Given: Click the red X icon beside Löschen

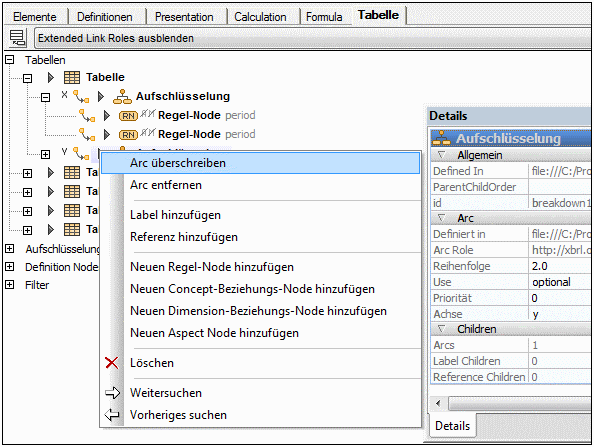Looking at the screenshot, I should tap(112, 363).
